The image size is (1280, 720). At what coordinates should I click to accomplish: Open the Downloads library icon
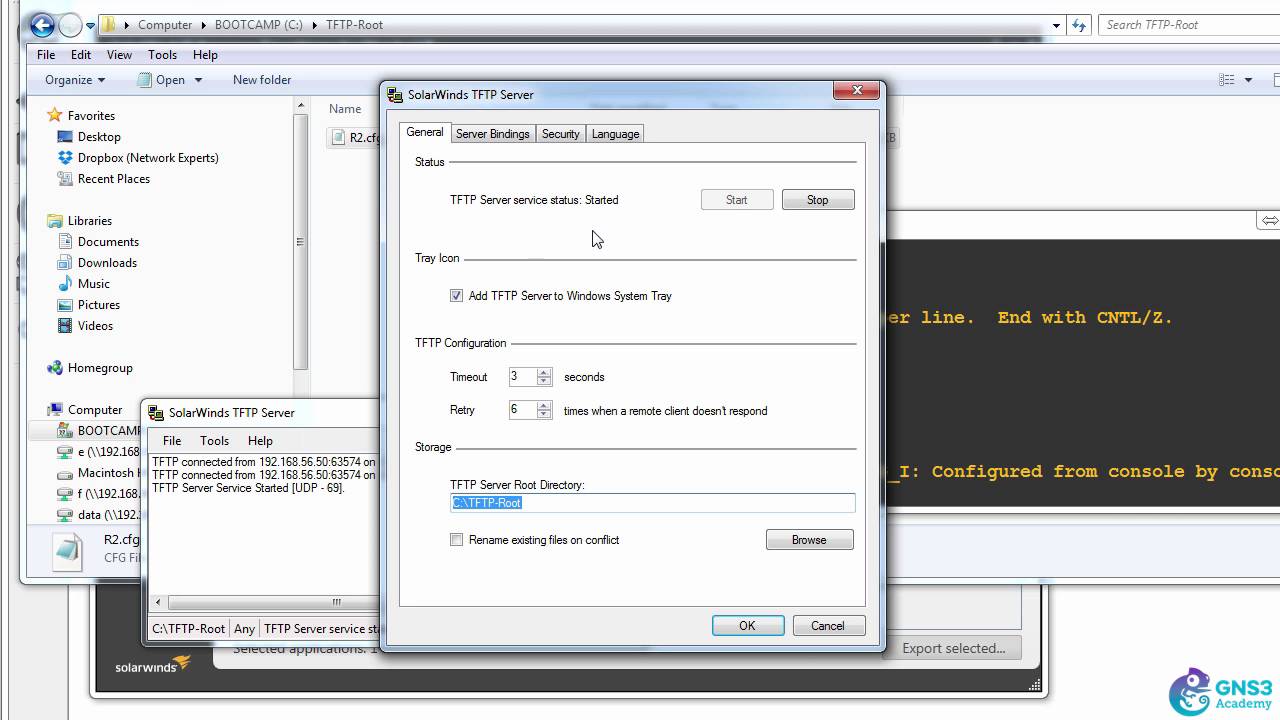click(66, 263)
